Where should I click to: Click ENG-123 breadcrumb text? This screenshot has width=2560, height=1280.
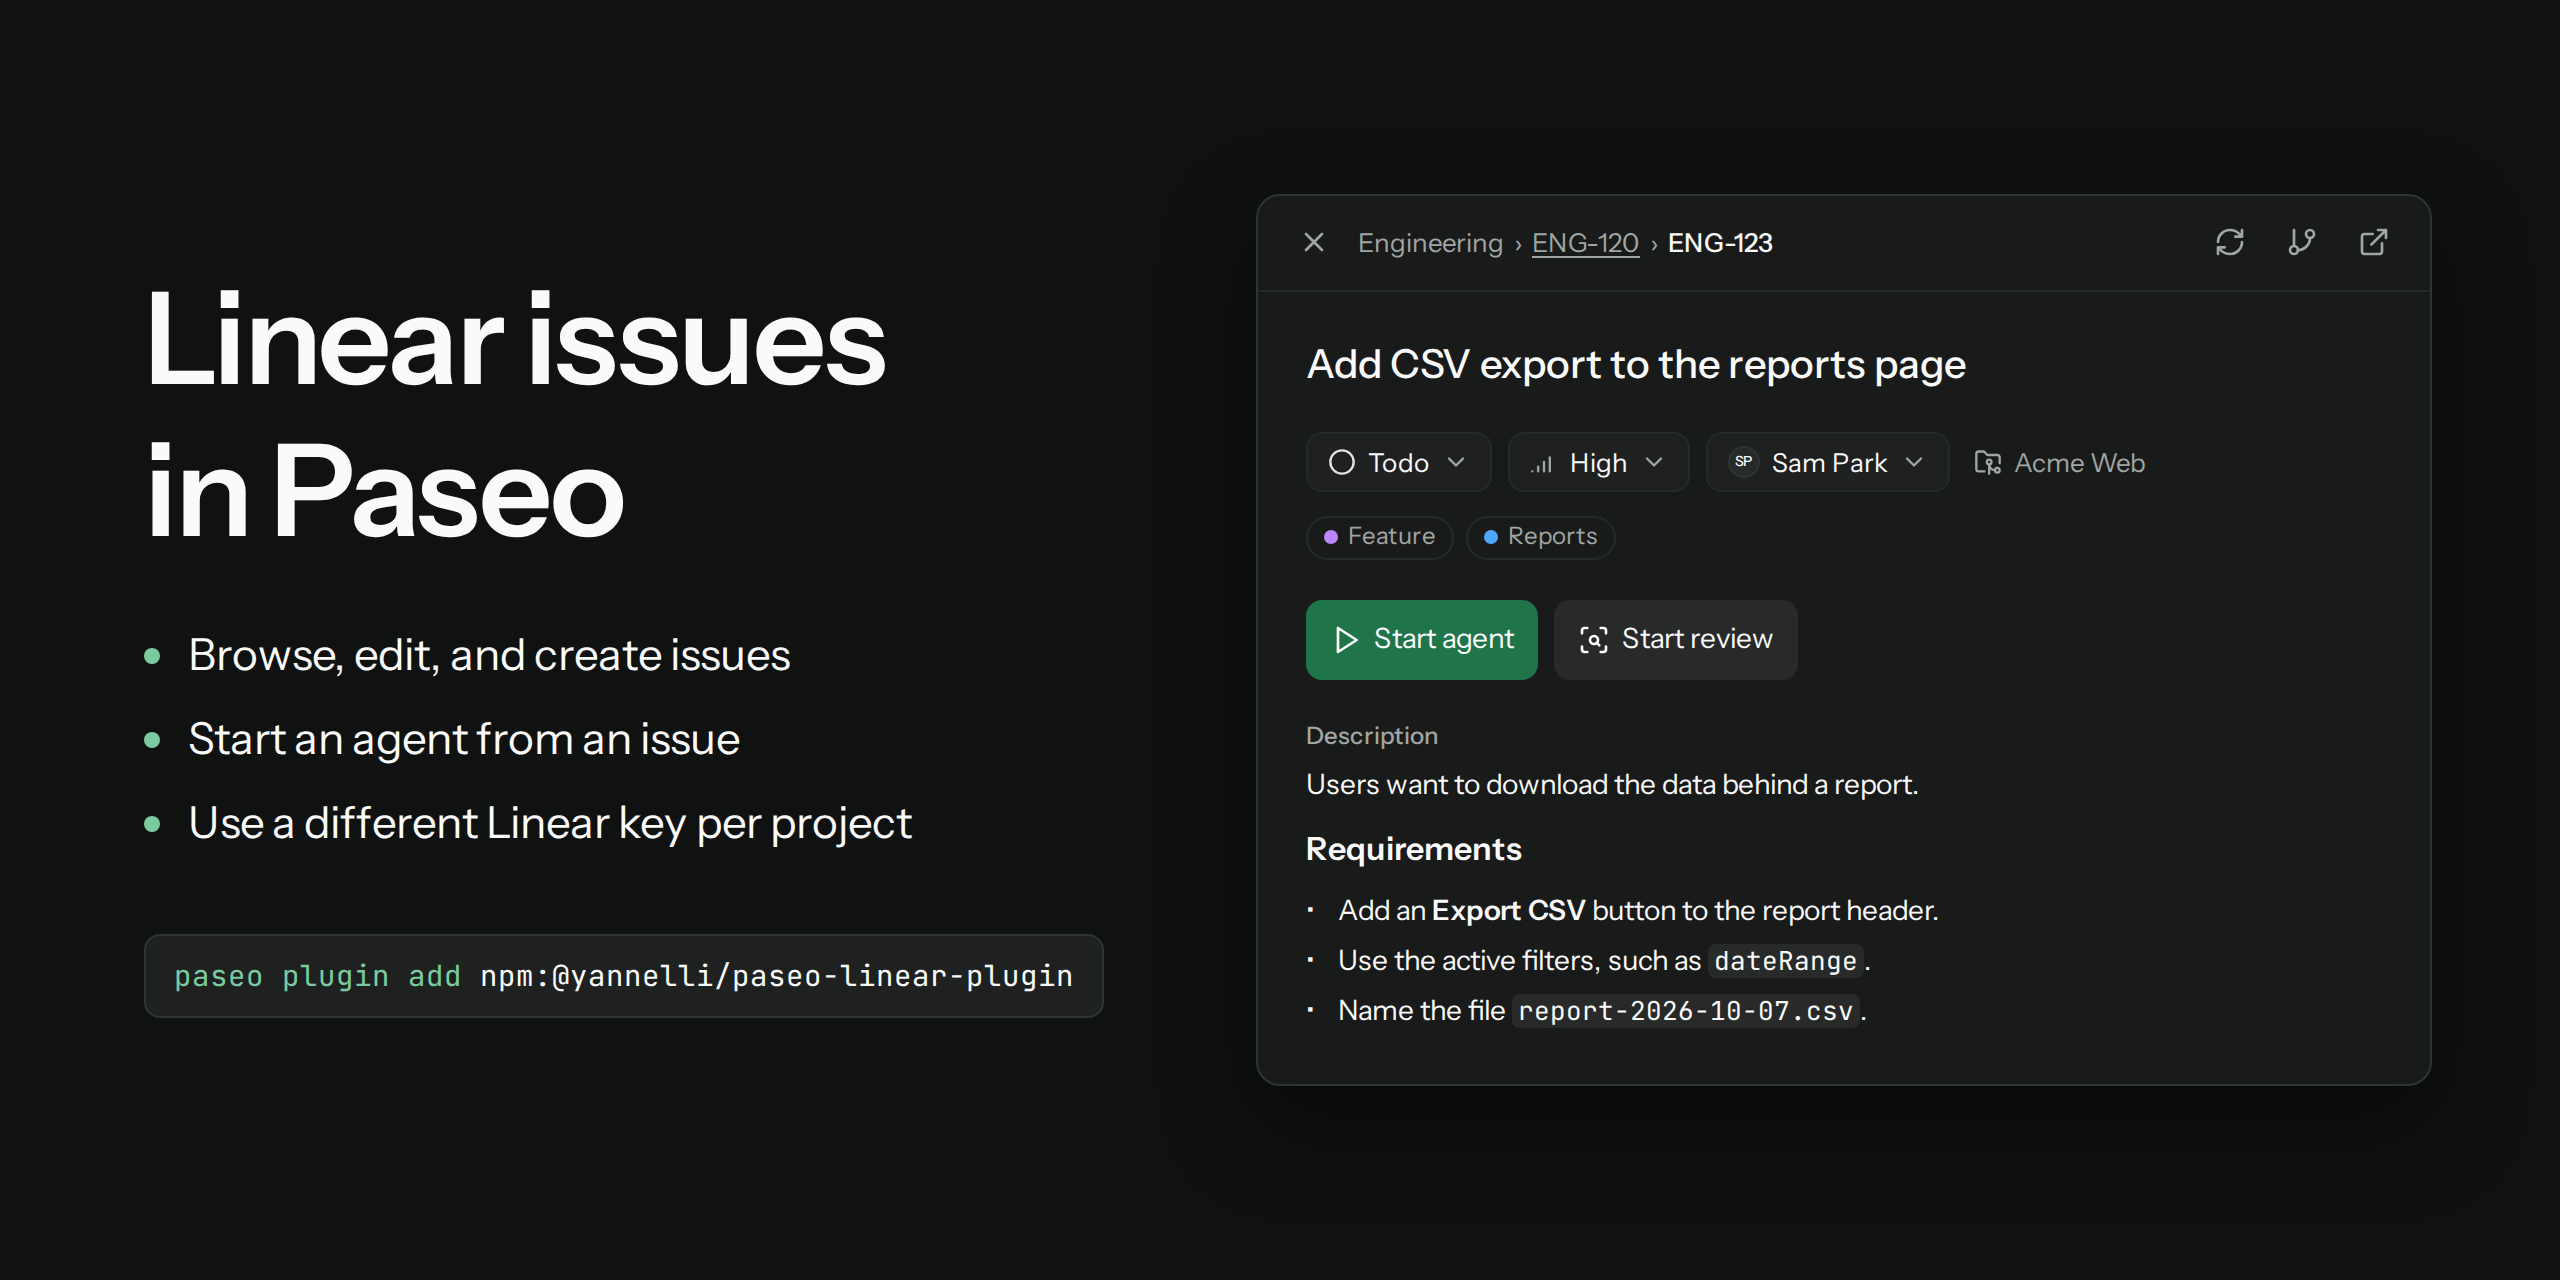1720,243
